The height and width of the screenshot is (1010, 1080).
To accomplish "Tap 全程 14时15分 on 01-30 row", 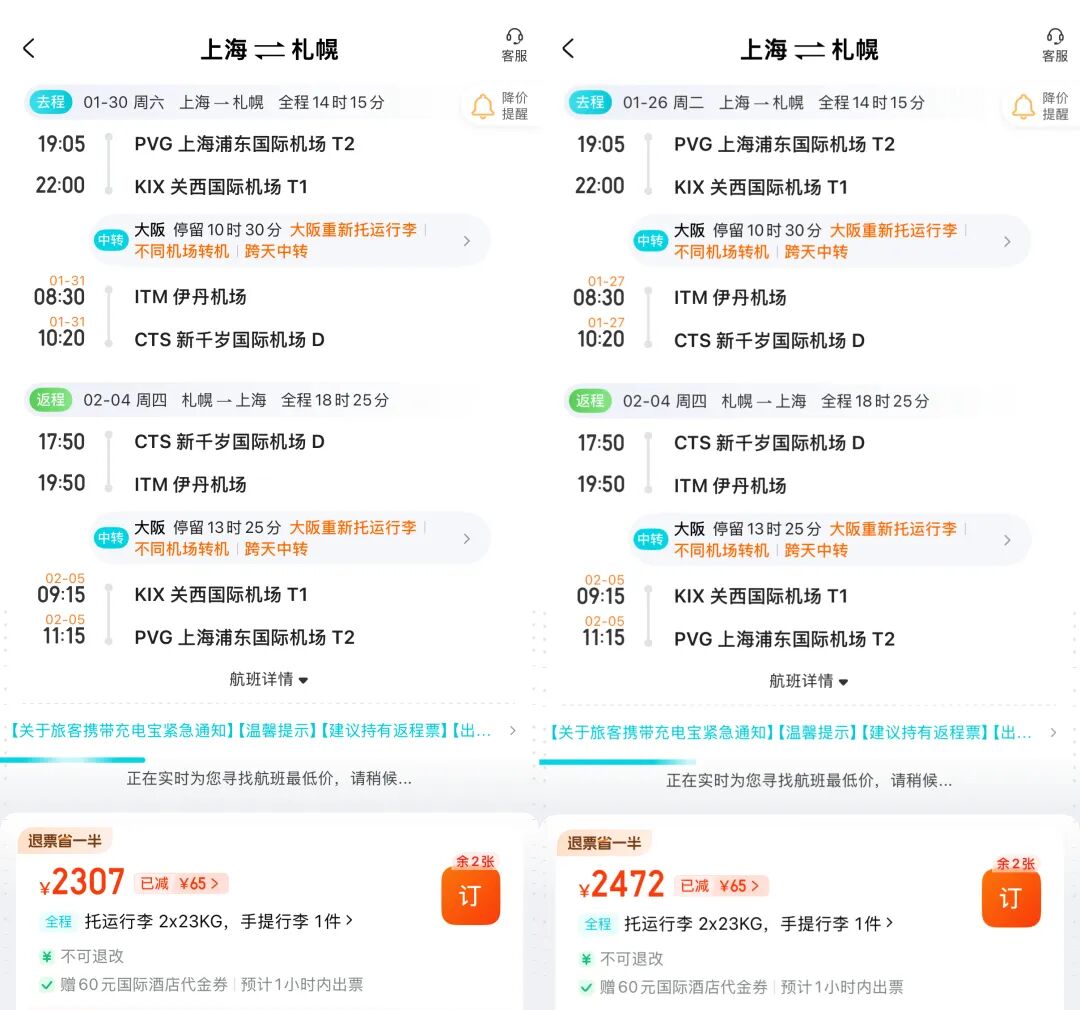I will tap(331, 102).
